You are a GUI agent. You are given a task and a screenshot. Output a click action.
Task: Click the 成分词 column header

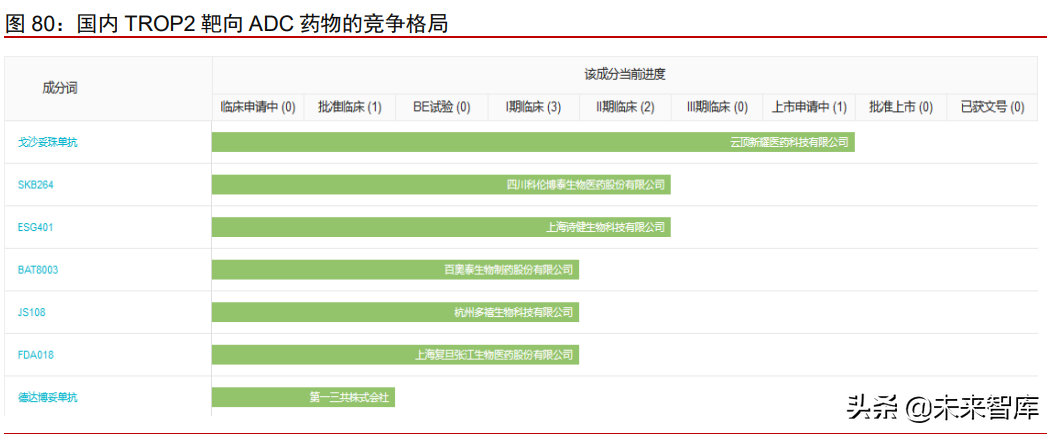click(60, 88)
